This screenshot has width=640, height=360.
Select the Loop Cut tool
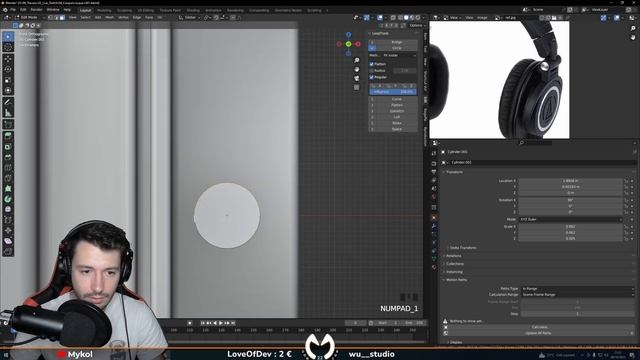(x=8, y=168)
